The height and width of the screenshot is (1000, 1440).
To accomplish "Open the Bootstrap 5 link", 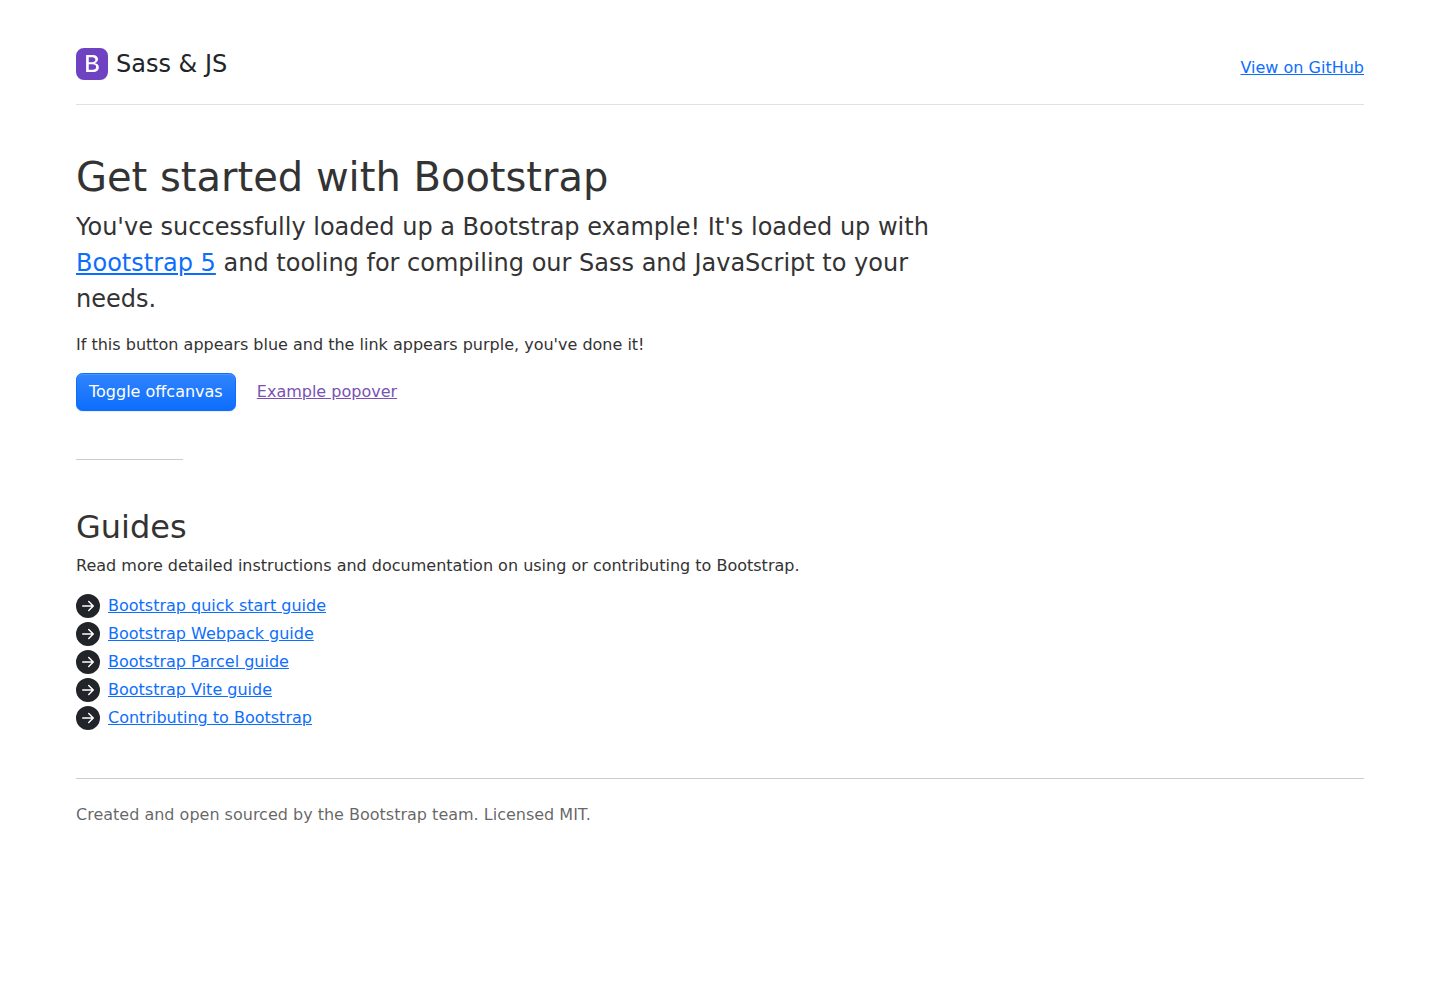I will coord(146,262).
